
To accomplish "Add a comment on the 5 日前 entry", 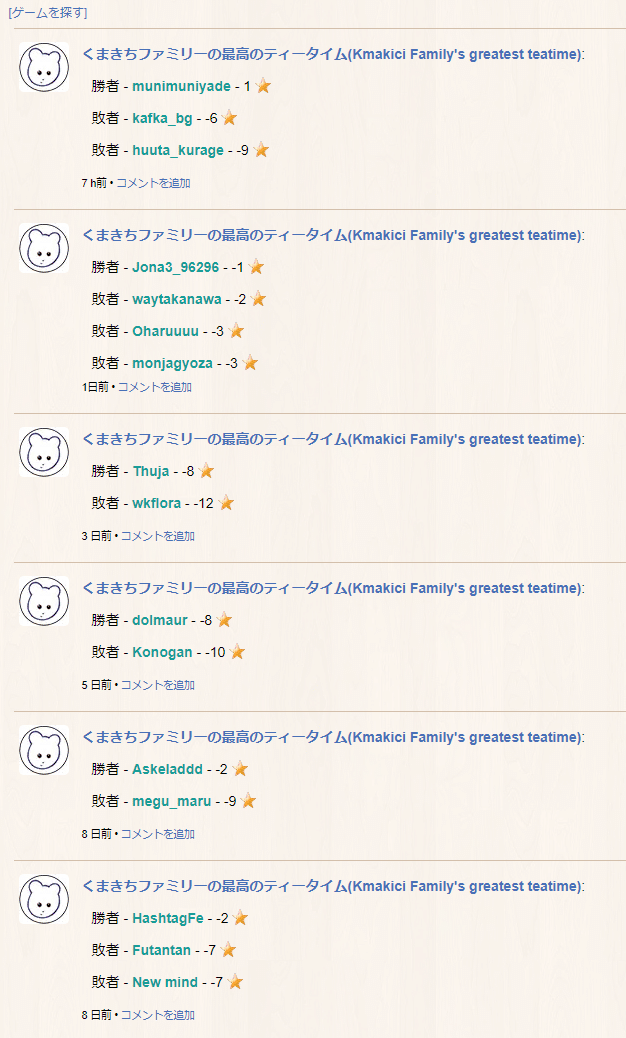I will pos(158,685).
